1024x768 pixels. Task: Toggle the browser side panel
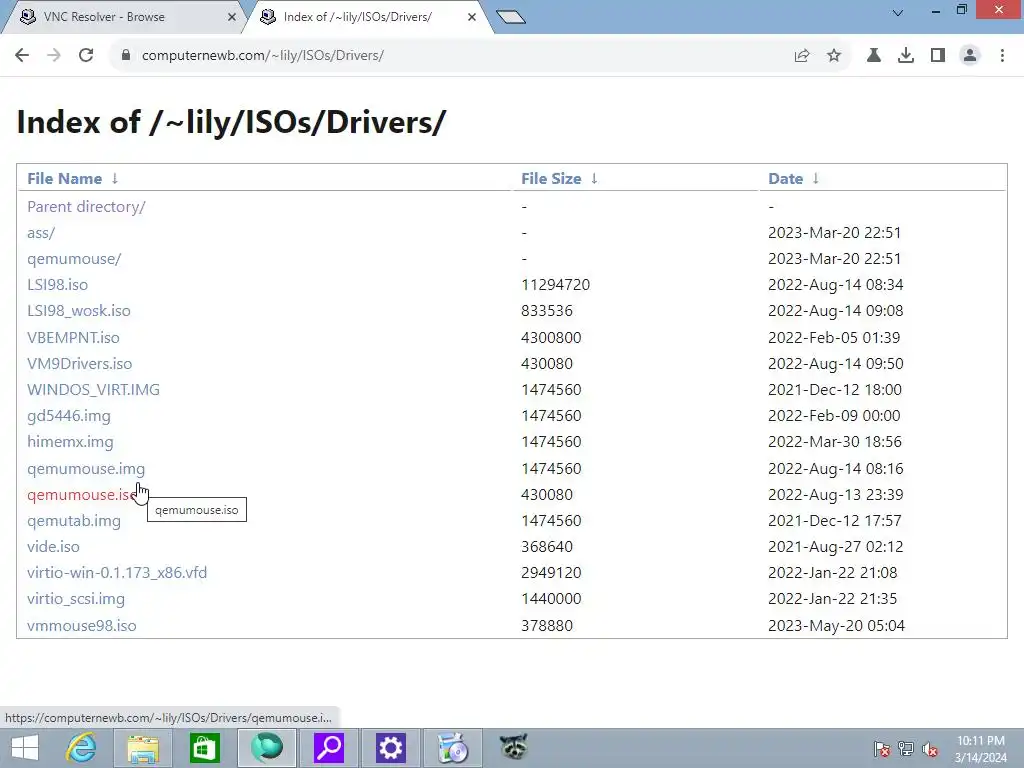pyautogui.click(x=938, y=56)
